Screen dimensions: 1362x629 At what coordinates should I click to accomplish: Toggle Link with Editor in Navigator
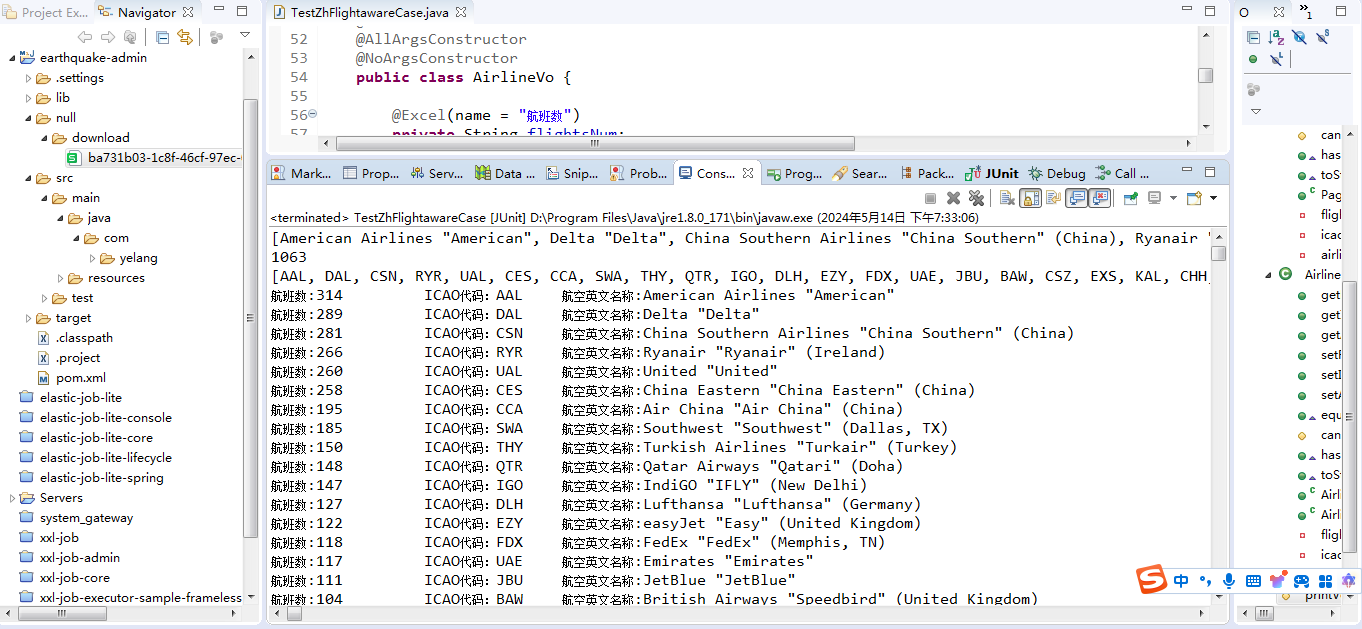coord(185,37)
